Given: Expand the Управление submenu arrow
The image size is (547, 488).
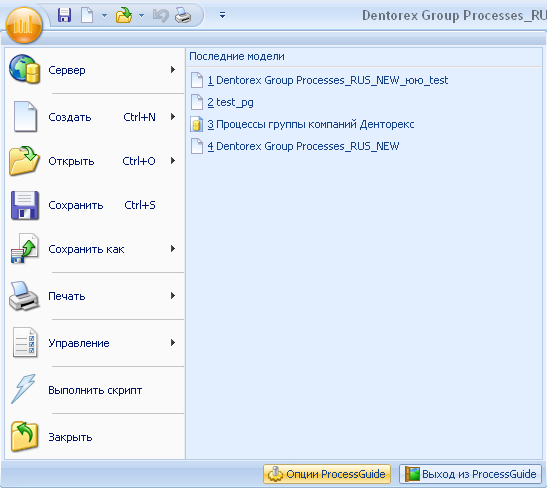Looking at the screenshot, I should point(173,343).
